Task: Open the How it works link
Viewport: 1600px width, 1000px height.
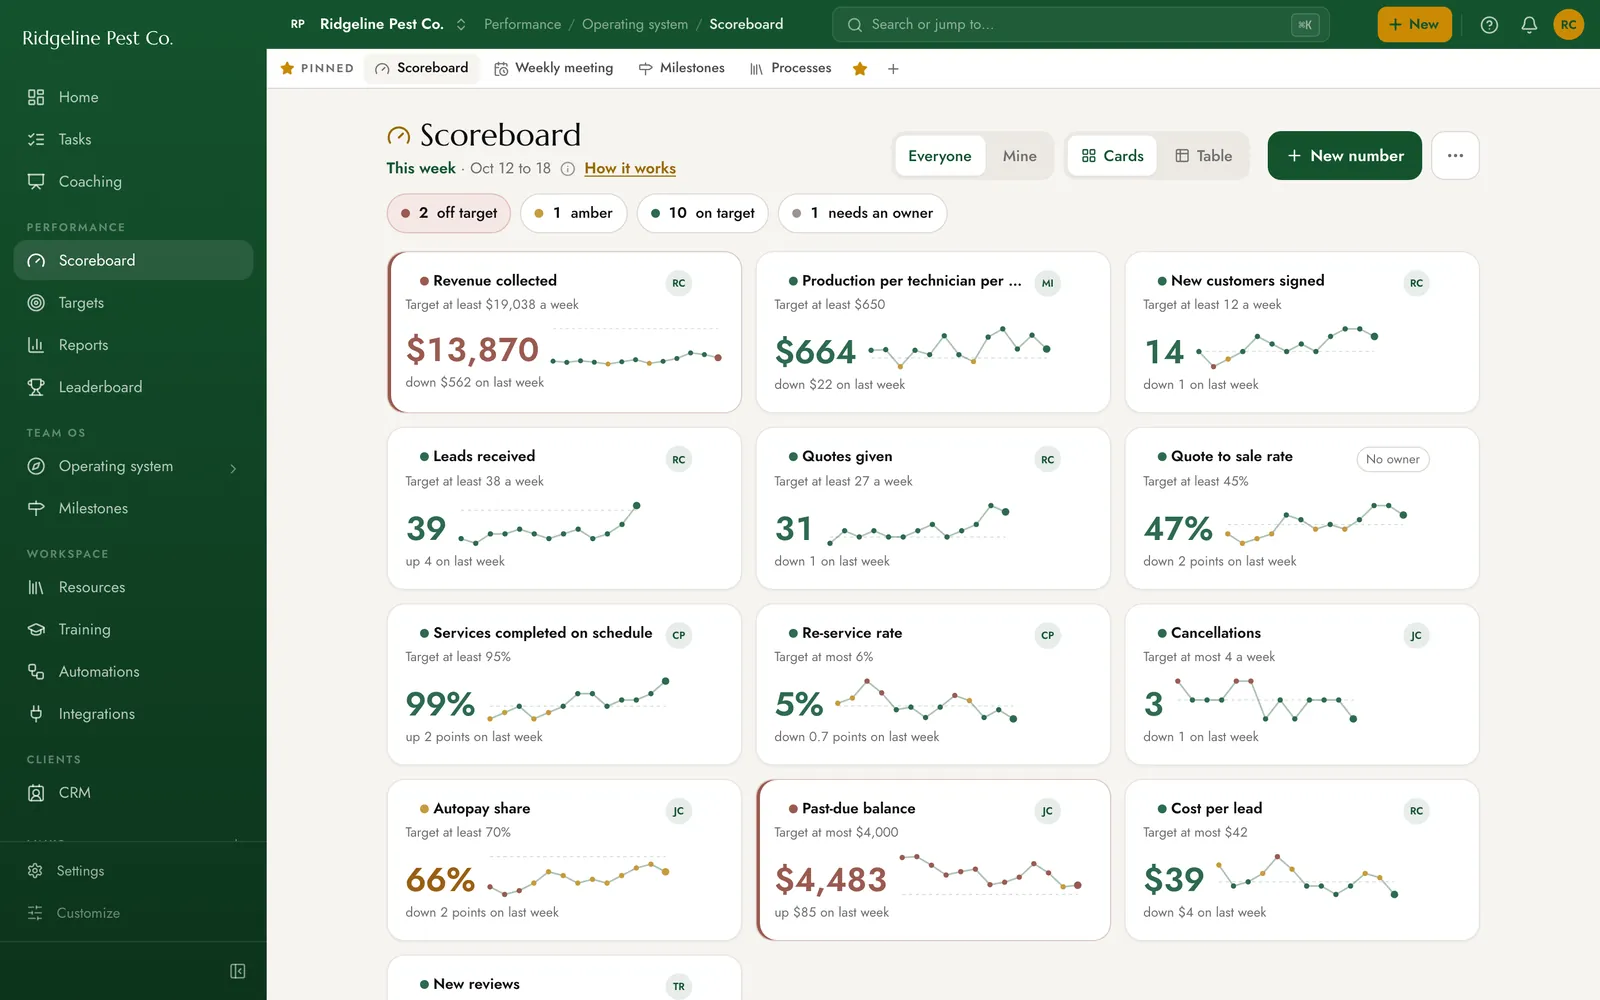Action: pos(630,169)
